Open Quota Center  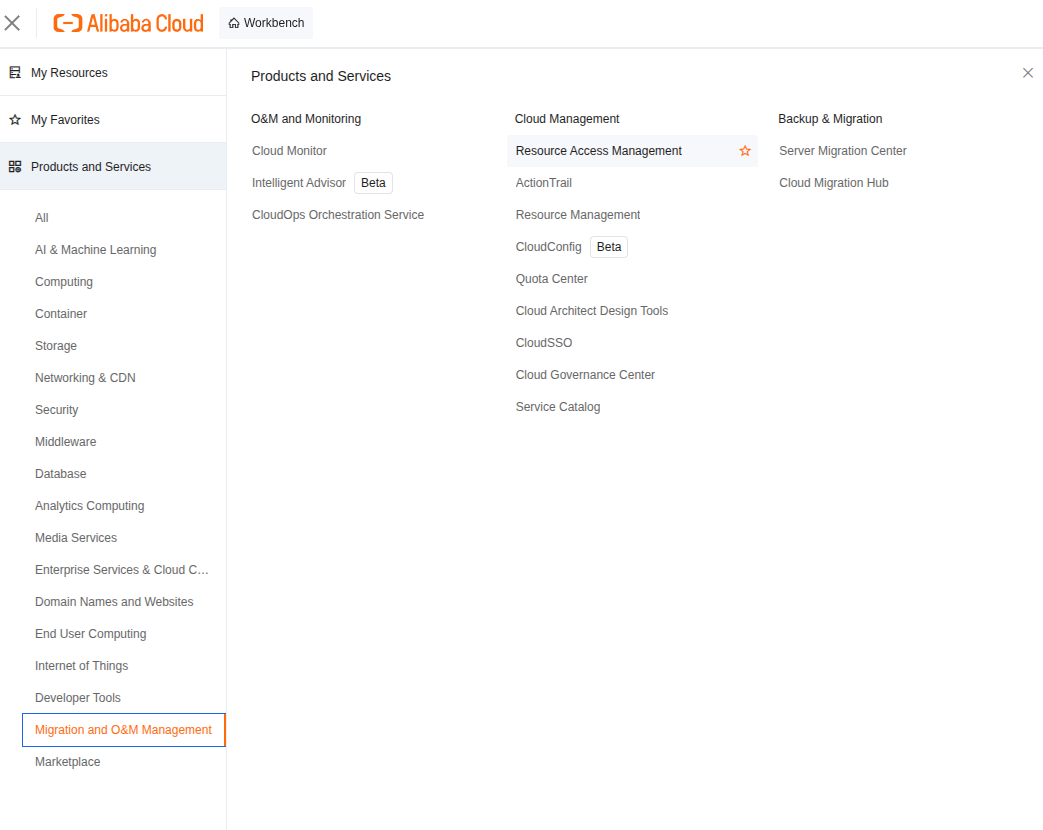(x=551, y=279)
